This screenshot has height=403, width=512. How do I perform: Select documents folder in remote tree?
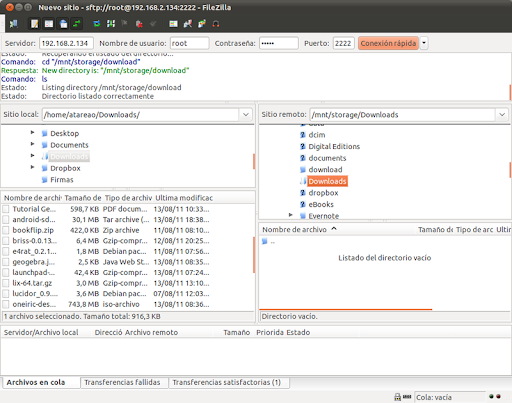pos(327,158)
